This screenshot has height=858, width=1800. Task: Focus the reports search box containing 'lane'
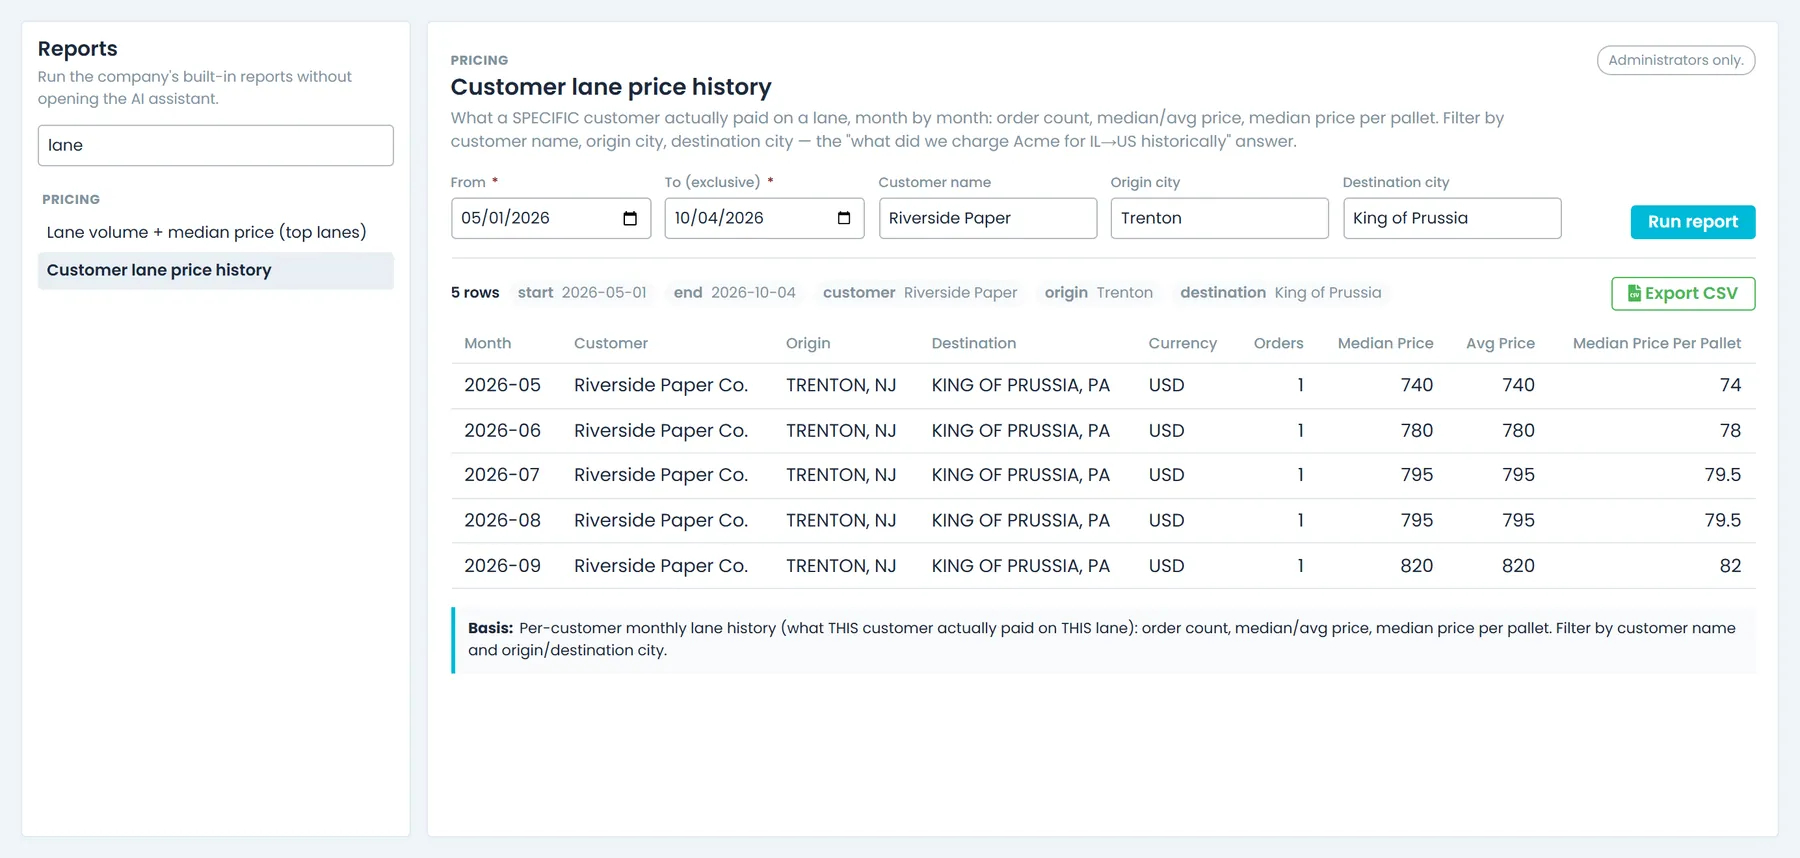tap(215, 145)
